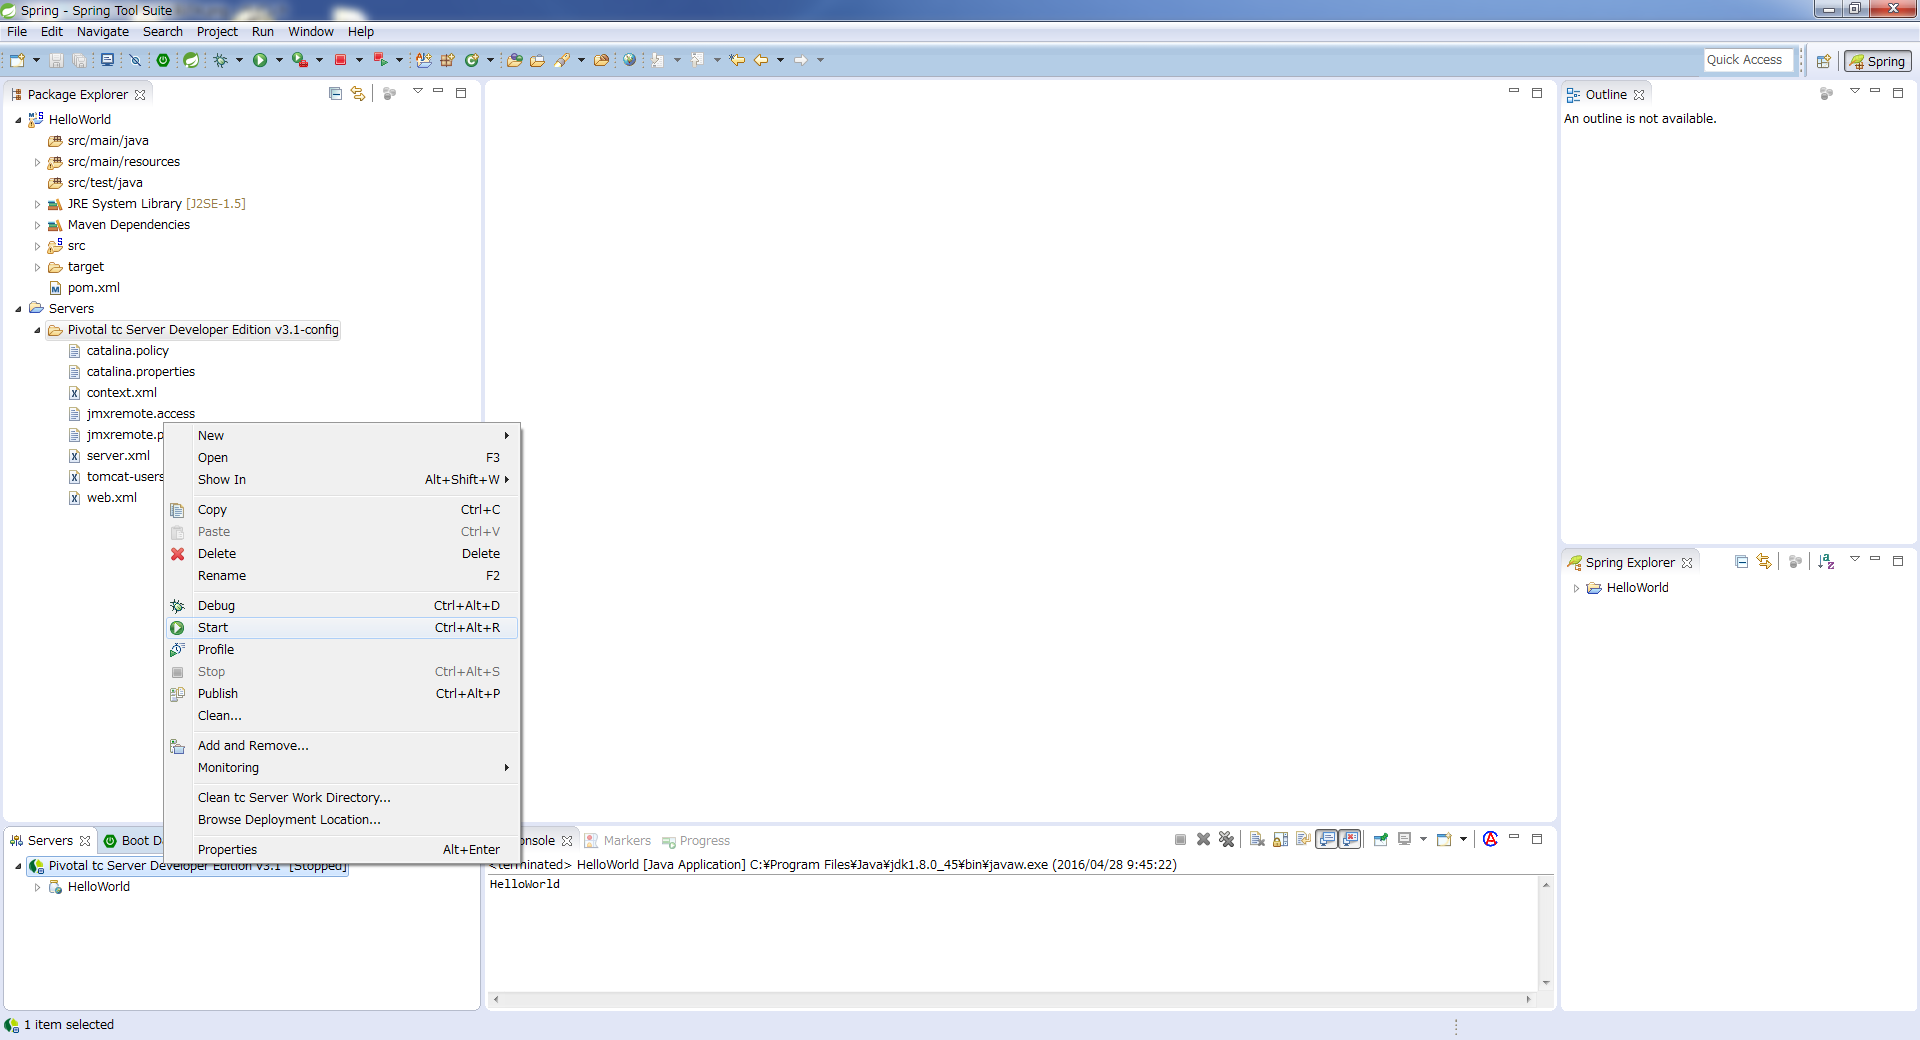This screenshot has height=1040, width=1920.
Task: Select Start from the context menu
Action: tap(213, 628)
